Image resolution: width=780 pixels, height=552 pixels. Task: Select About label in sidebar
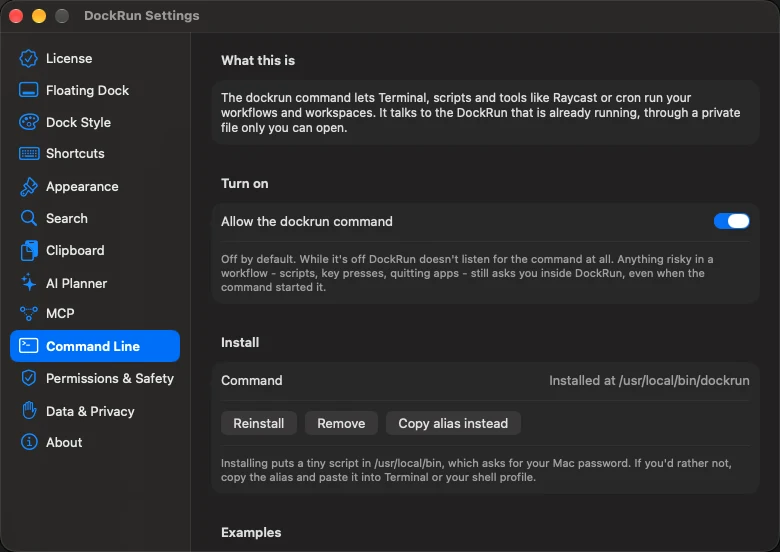coord(64,442)
